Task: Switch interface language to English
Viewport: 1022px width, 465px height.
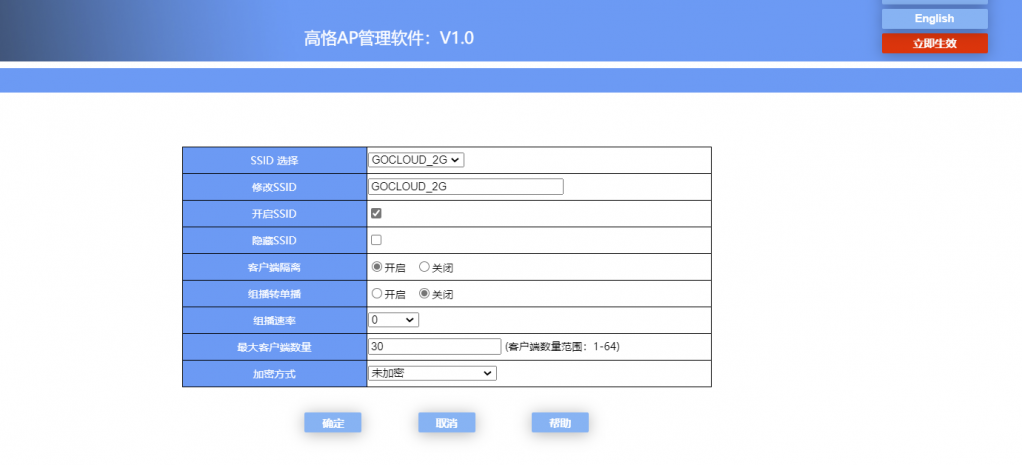Action: pyautogui.click(x=934, y=19)
